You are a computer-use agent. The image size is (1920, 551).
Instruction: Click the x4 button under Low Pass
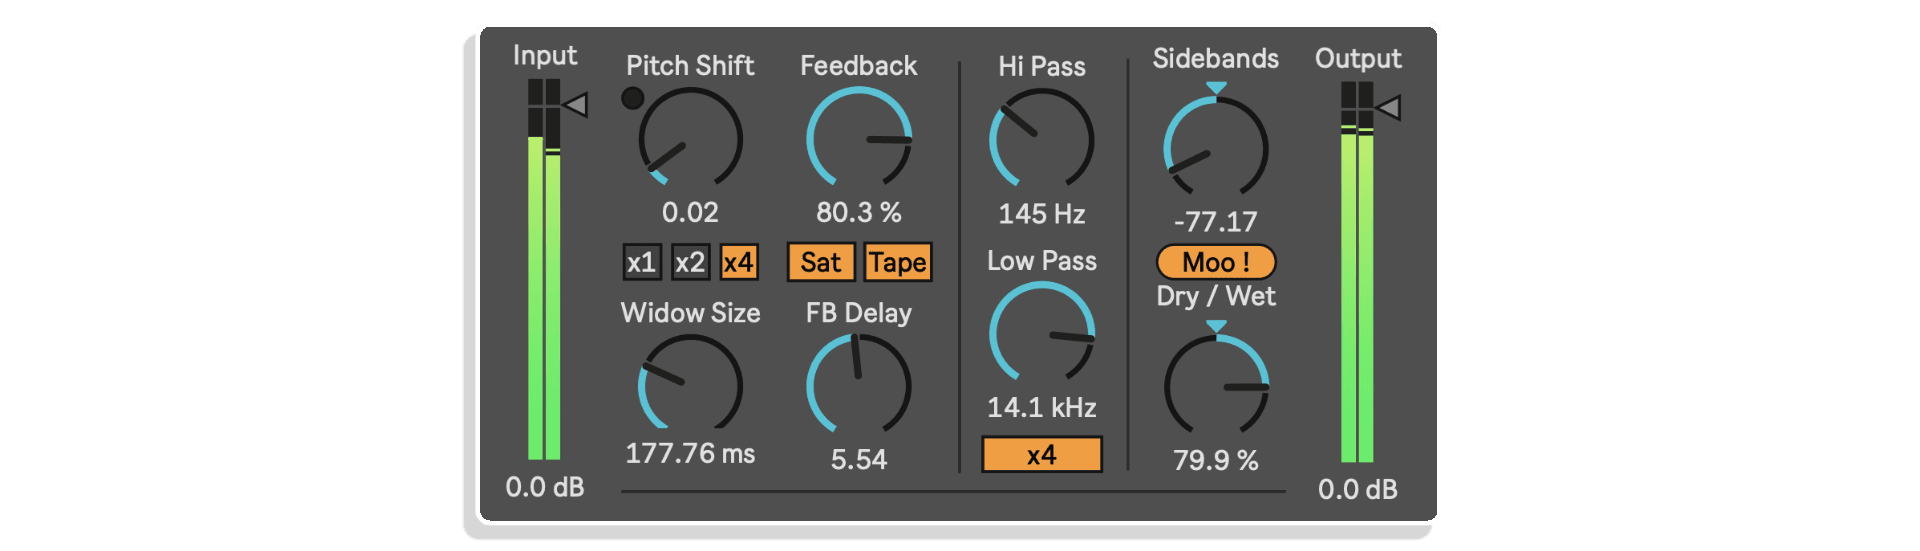1042,455
